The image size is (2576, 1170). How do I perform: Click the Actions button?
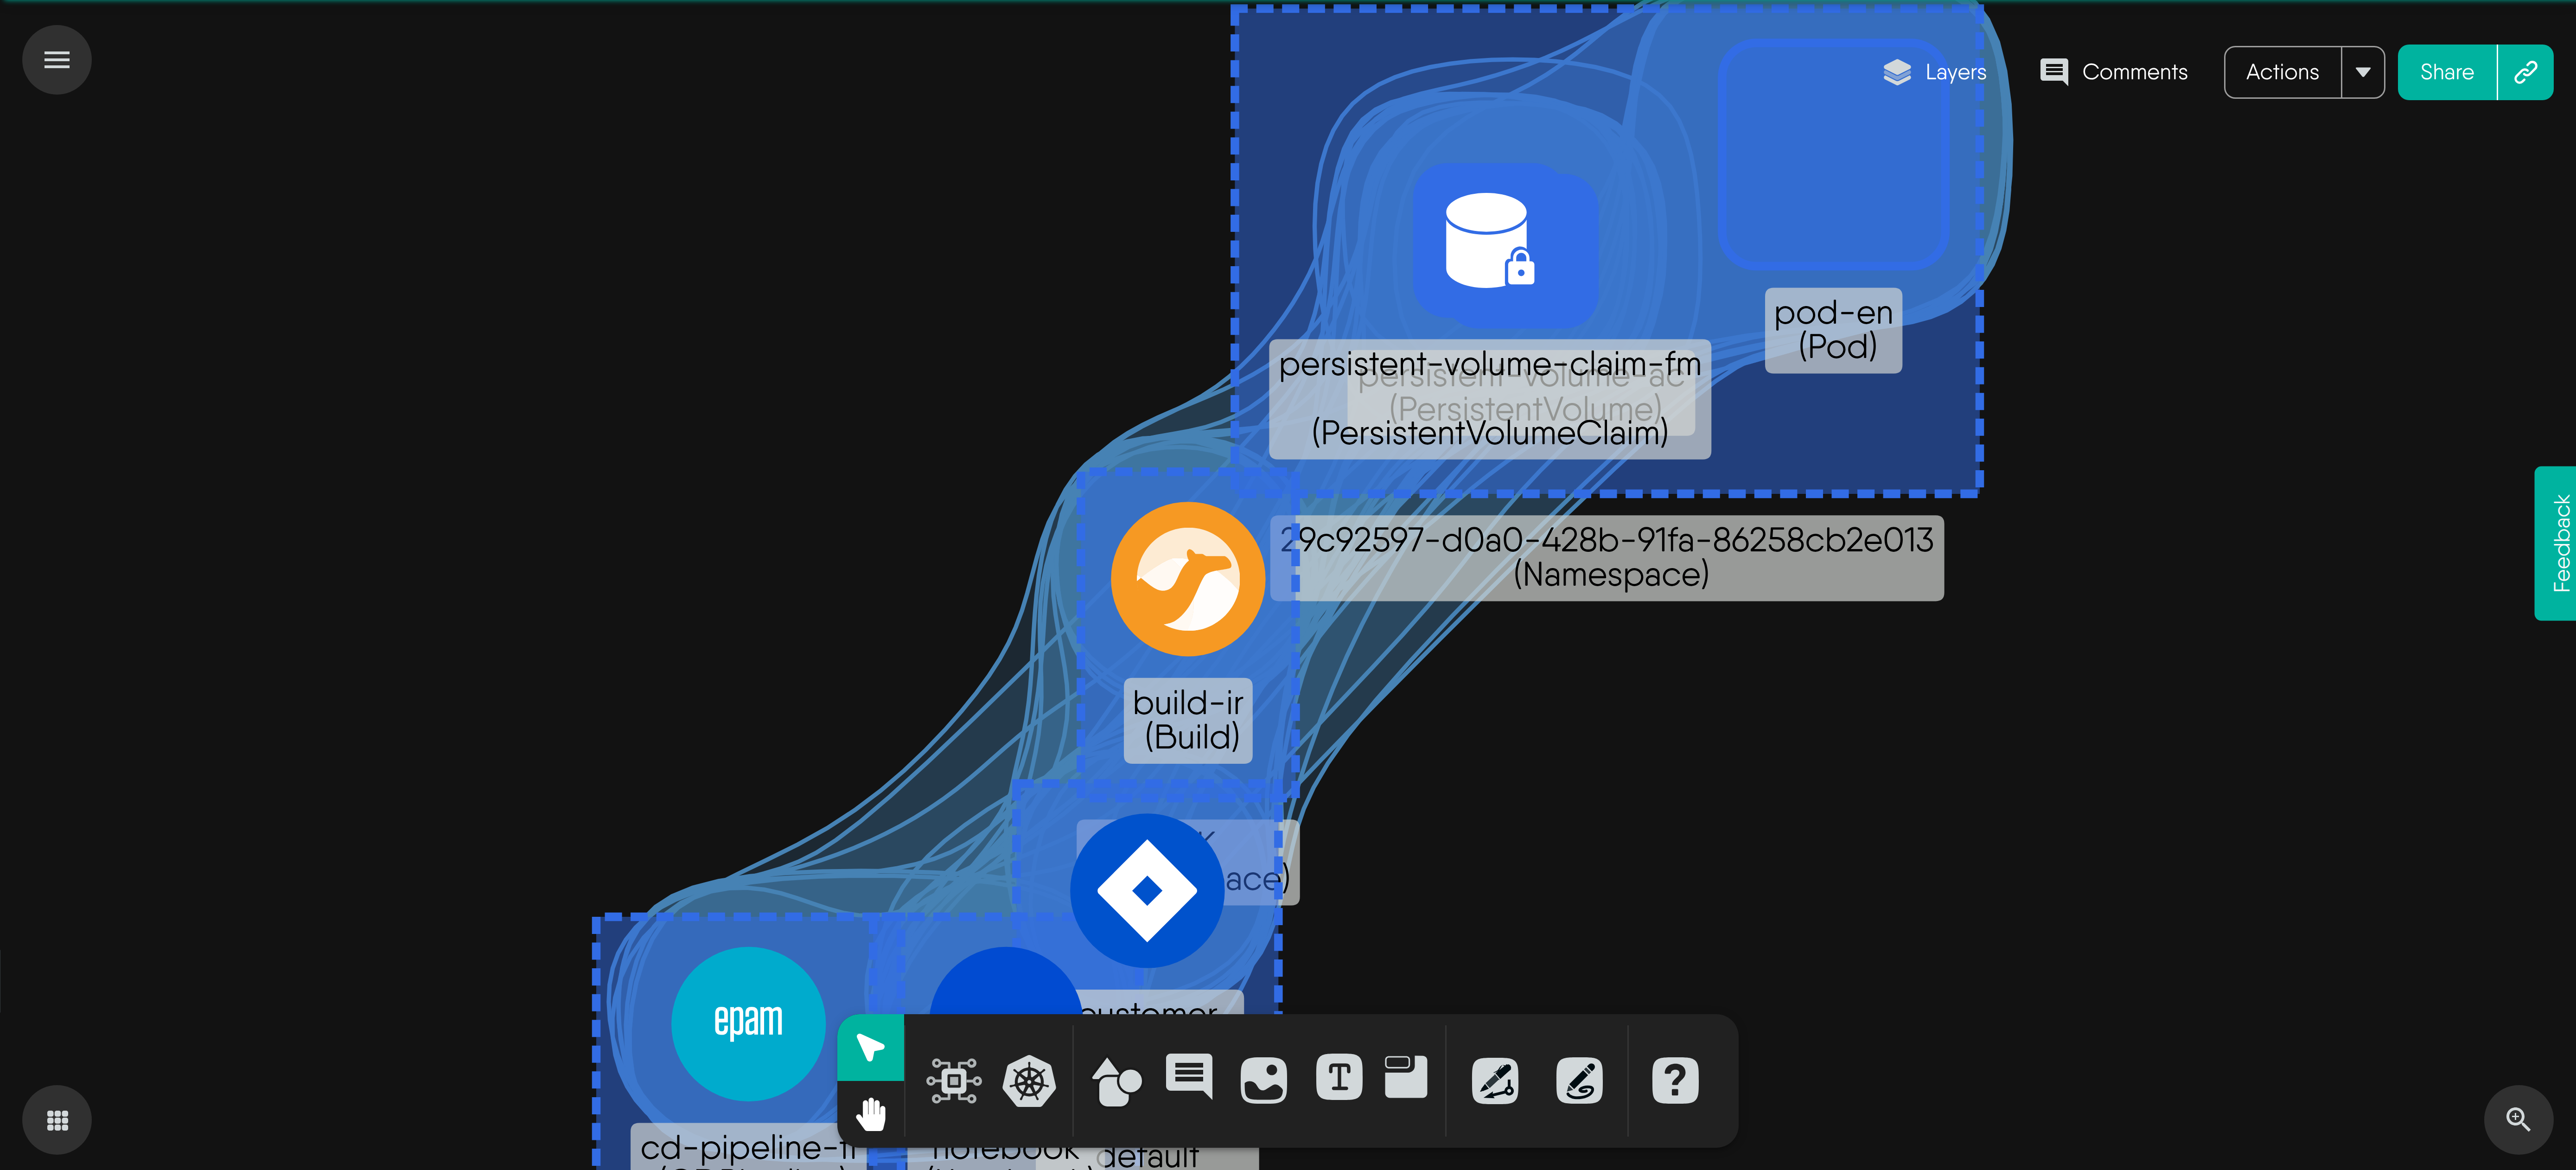coord(2282,72)
